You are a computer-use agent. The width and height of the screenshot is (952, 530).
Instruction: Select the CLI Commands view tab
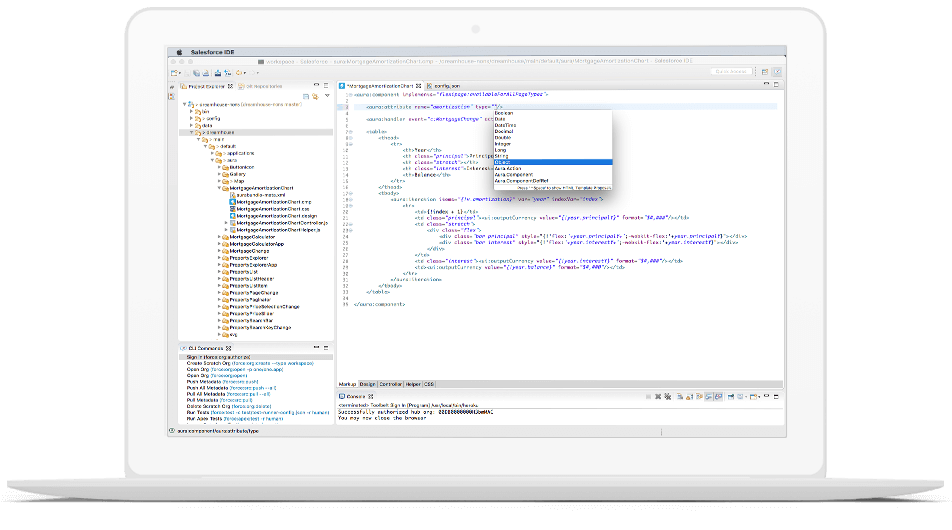[x=206, y=348]
